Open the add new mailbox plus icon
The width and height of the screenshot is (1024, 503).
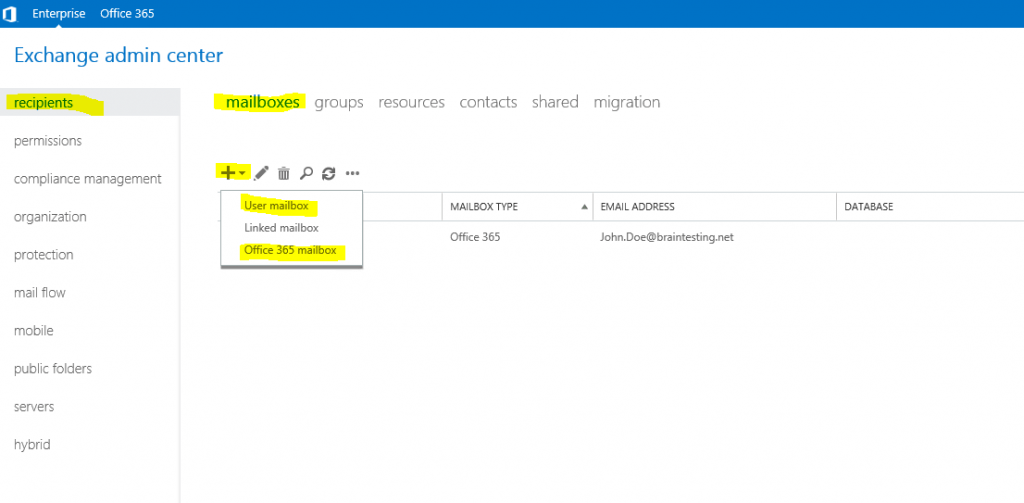click(227, 173)
